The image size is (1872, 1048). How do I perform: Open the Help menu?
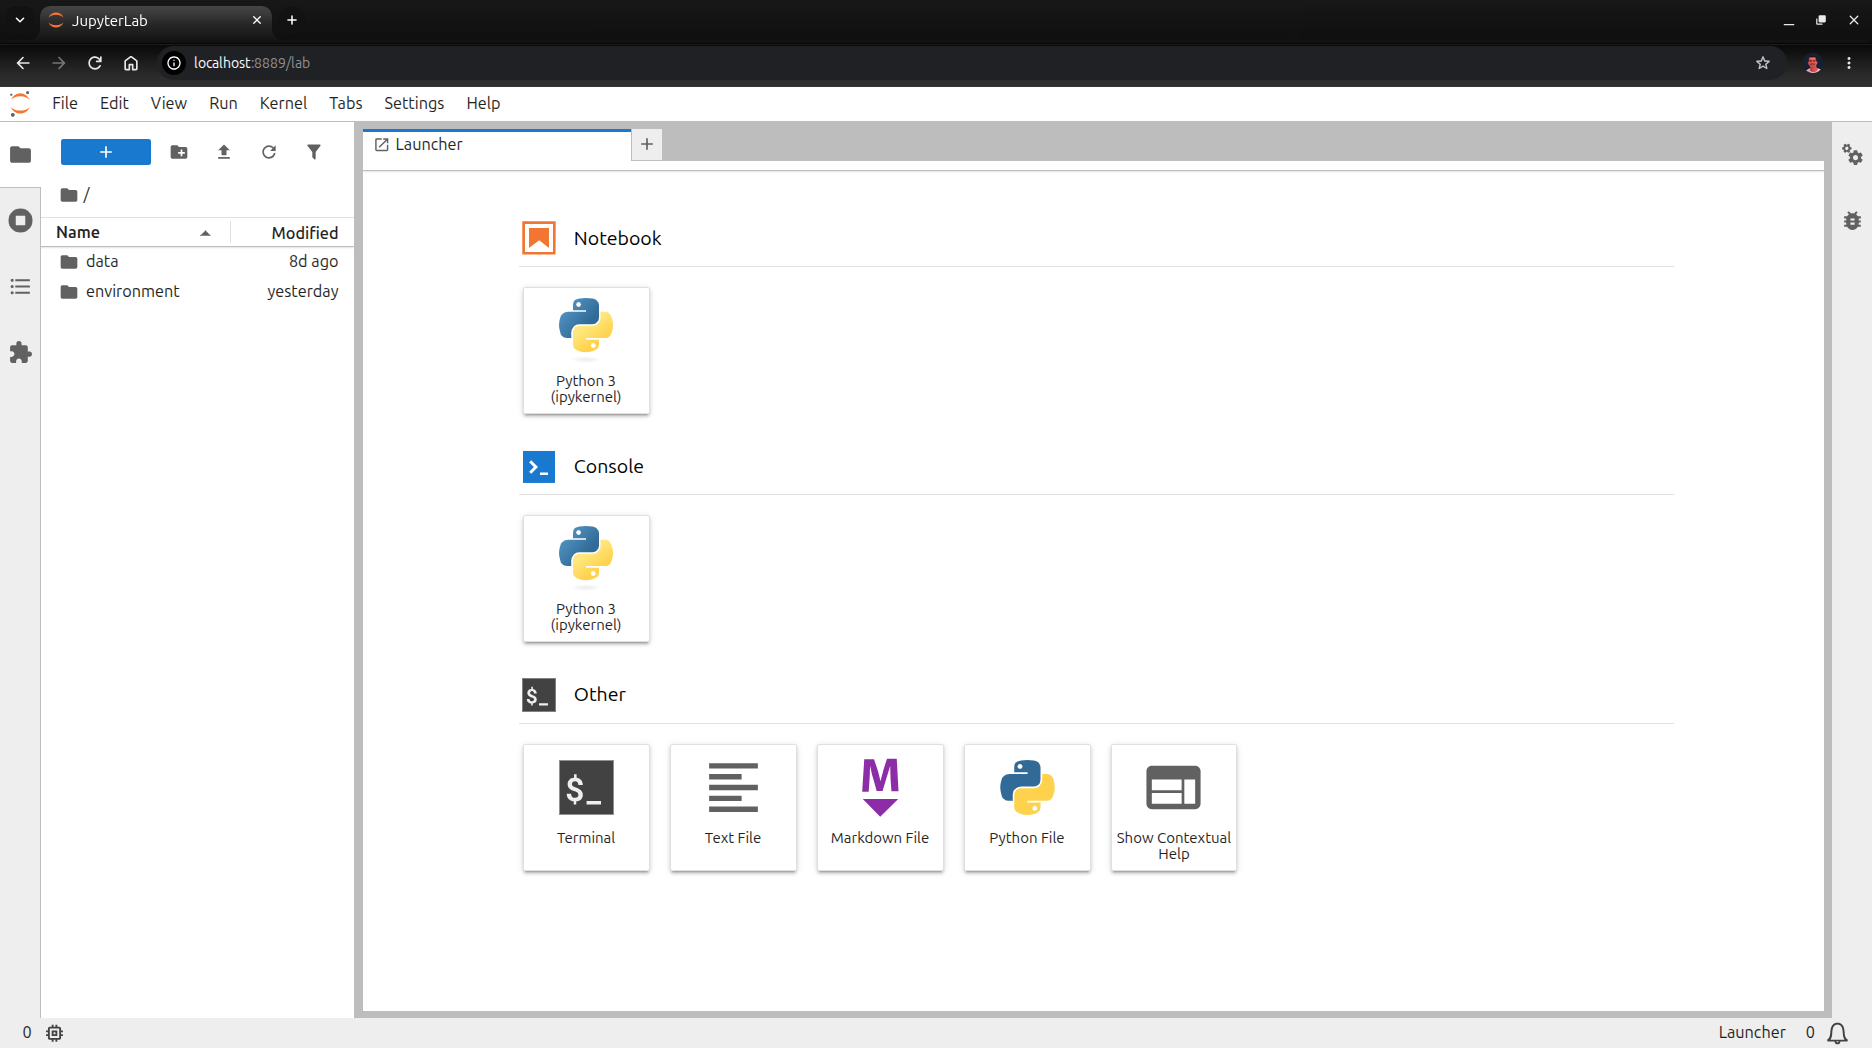pyautogui.click(x=483, y=103)
